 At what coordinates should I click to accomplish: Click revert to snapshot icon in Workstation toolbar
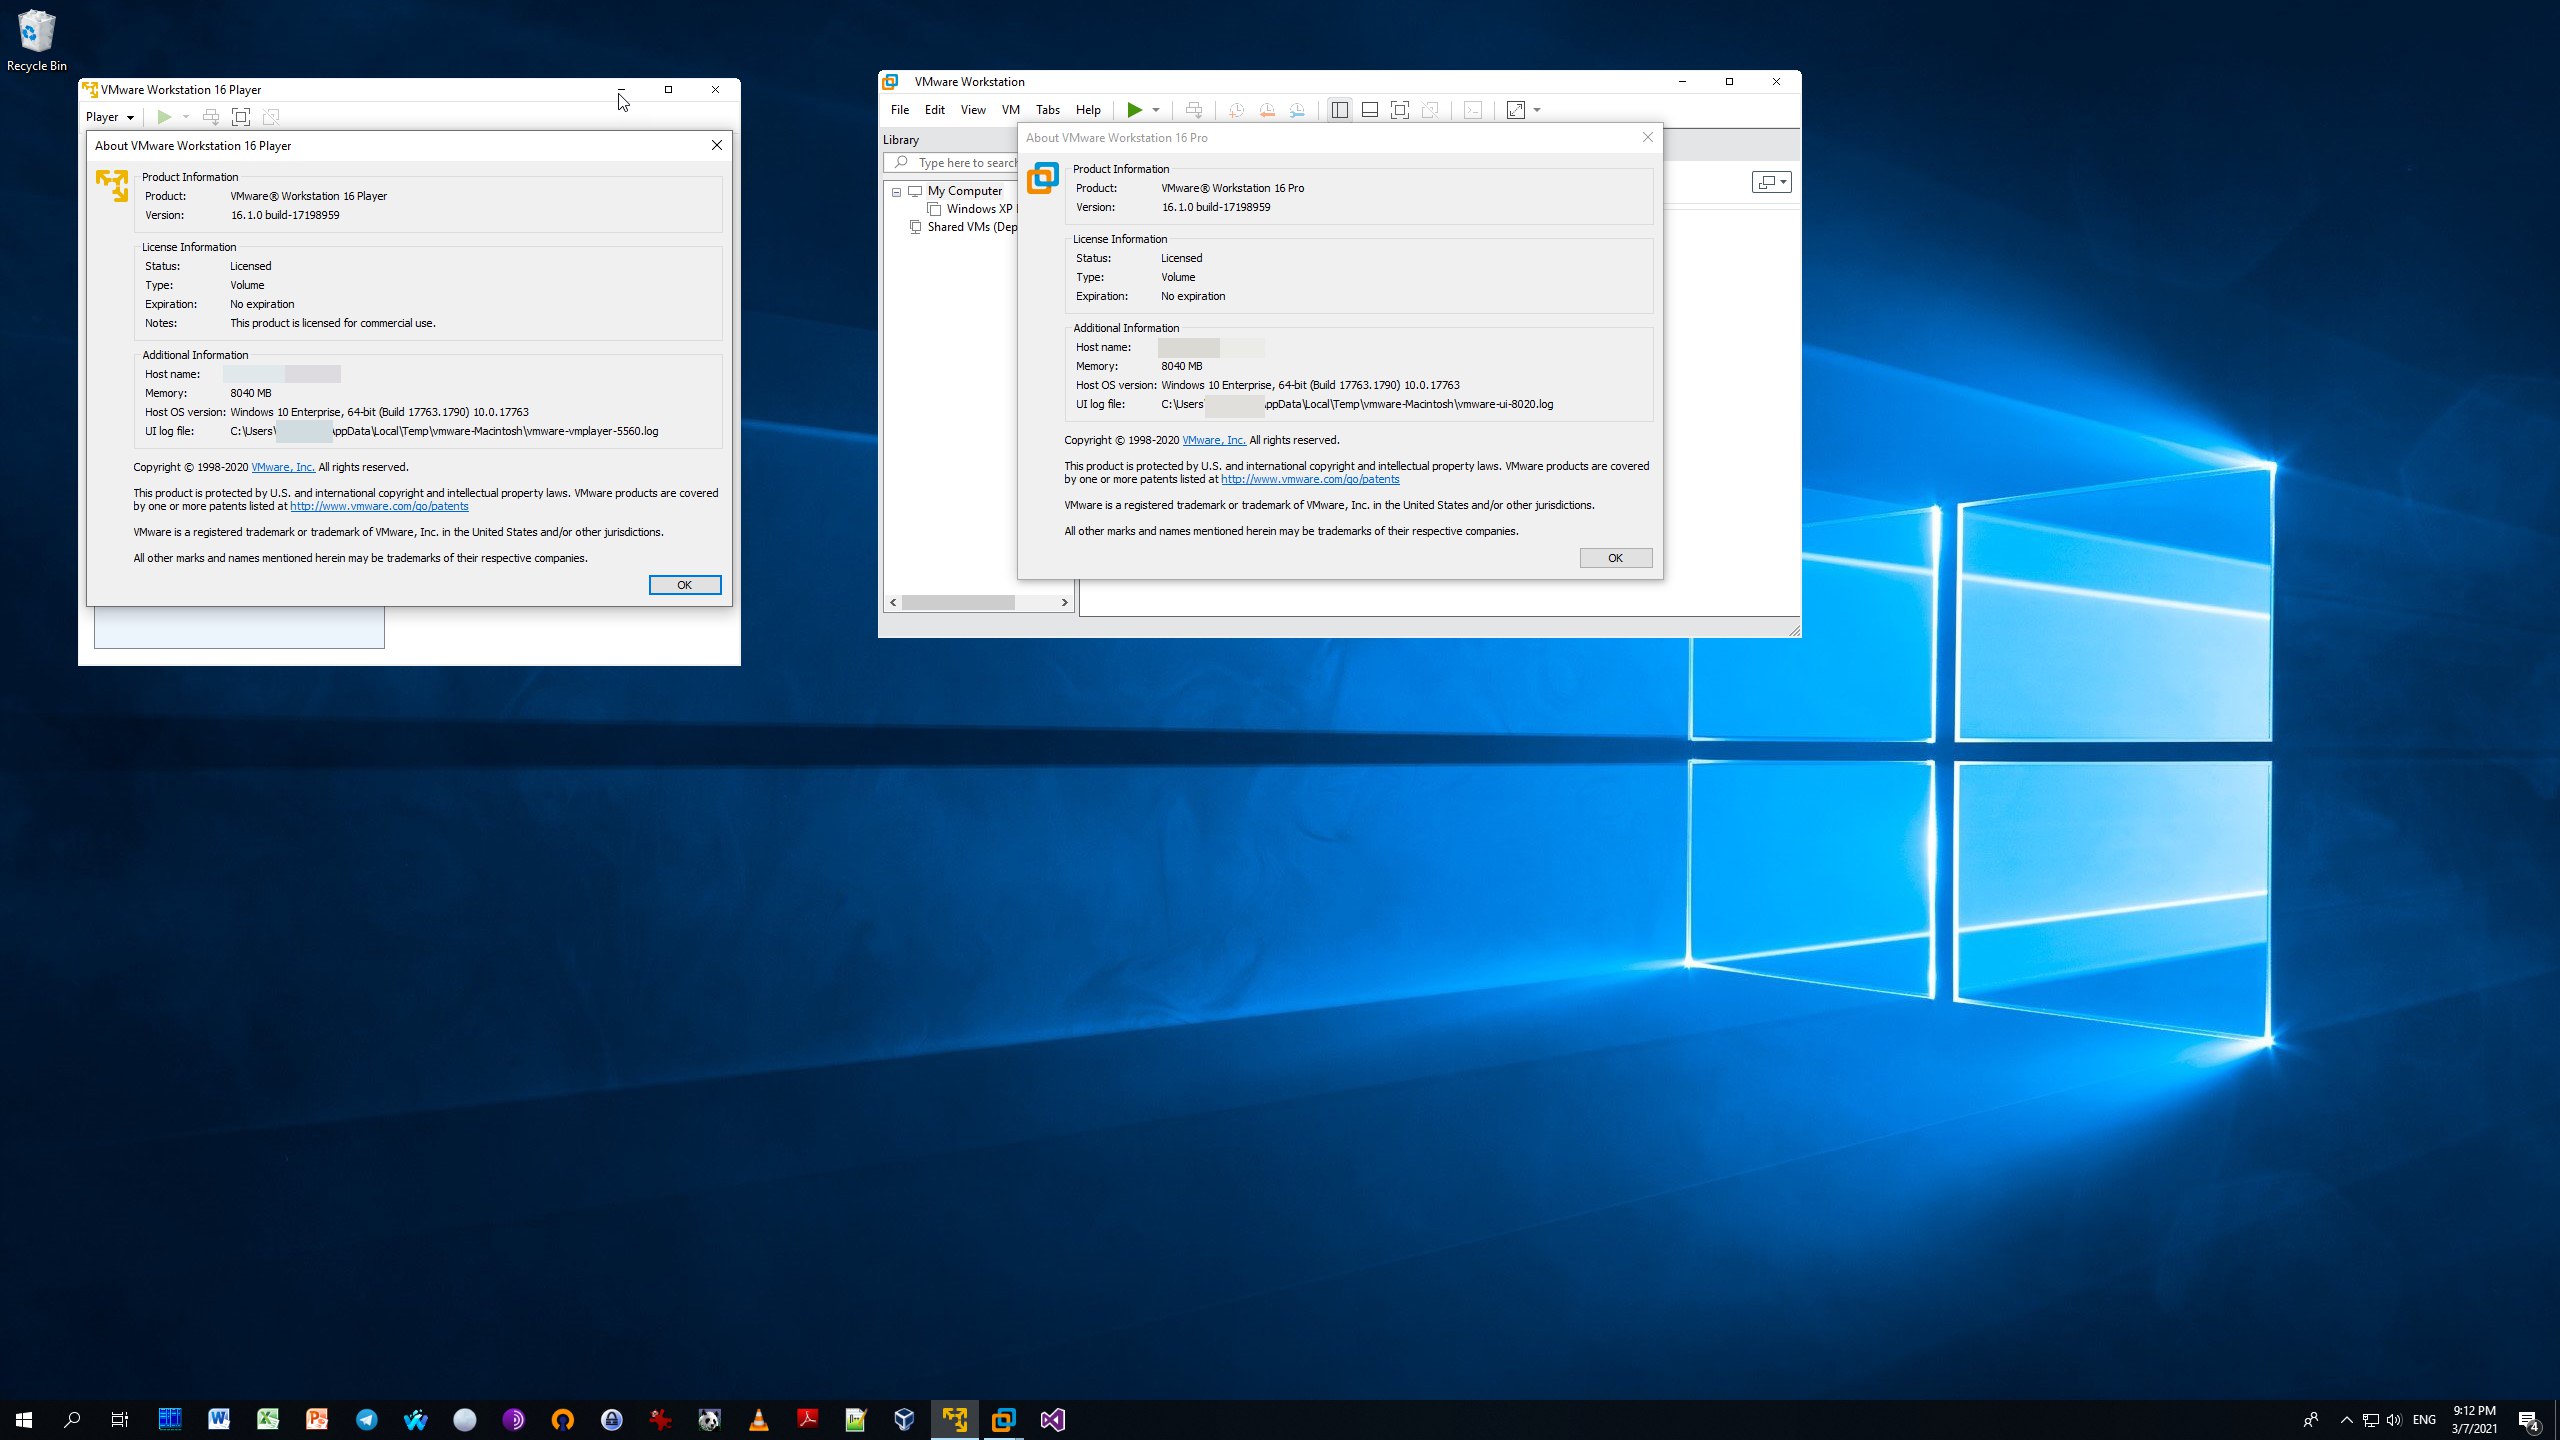pos(1267,110)
